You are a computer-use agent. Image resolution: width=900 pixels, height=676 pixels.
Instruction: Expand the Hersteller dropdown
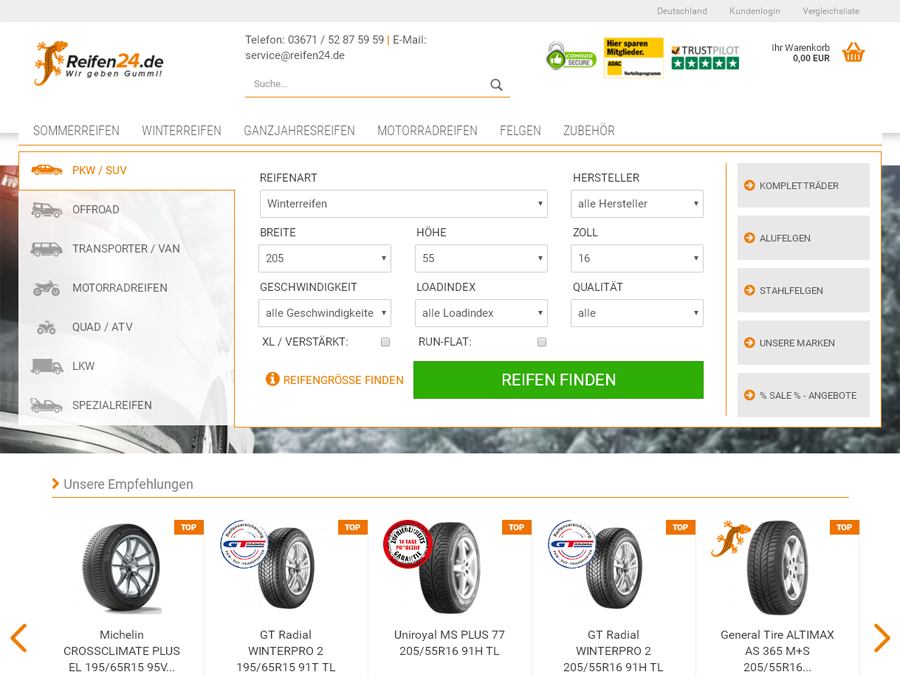(x=637, y=204)
